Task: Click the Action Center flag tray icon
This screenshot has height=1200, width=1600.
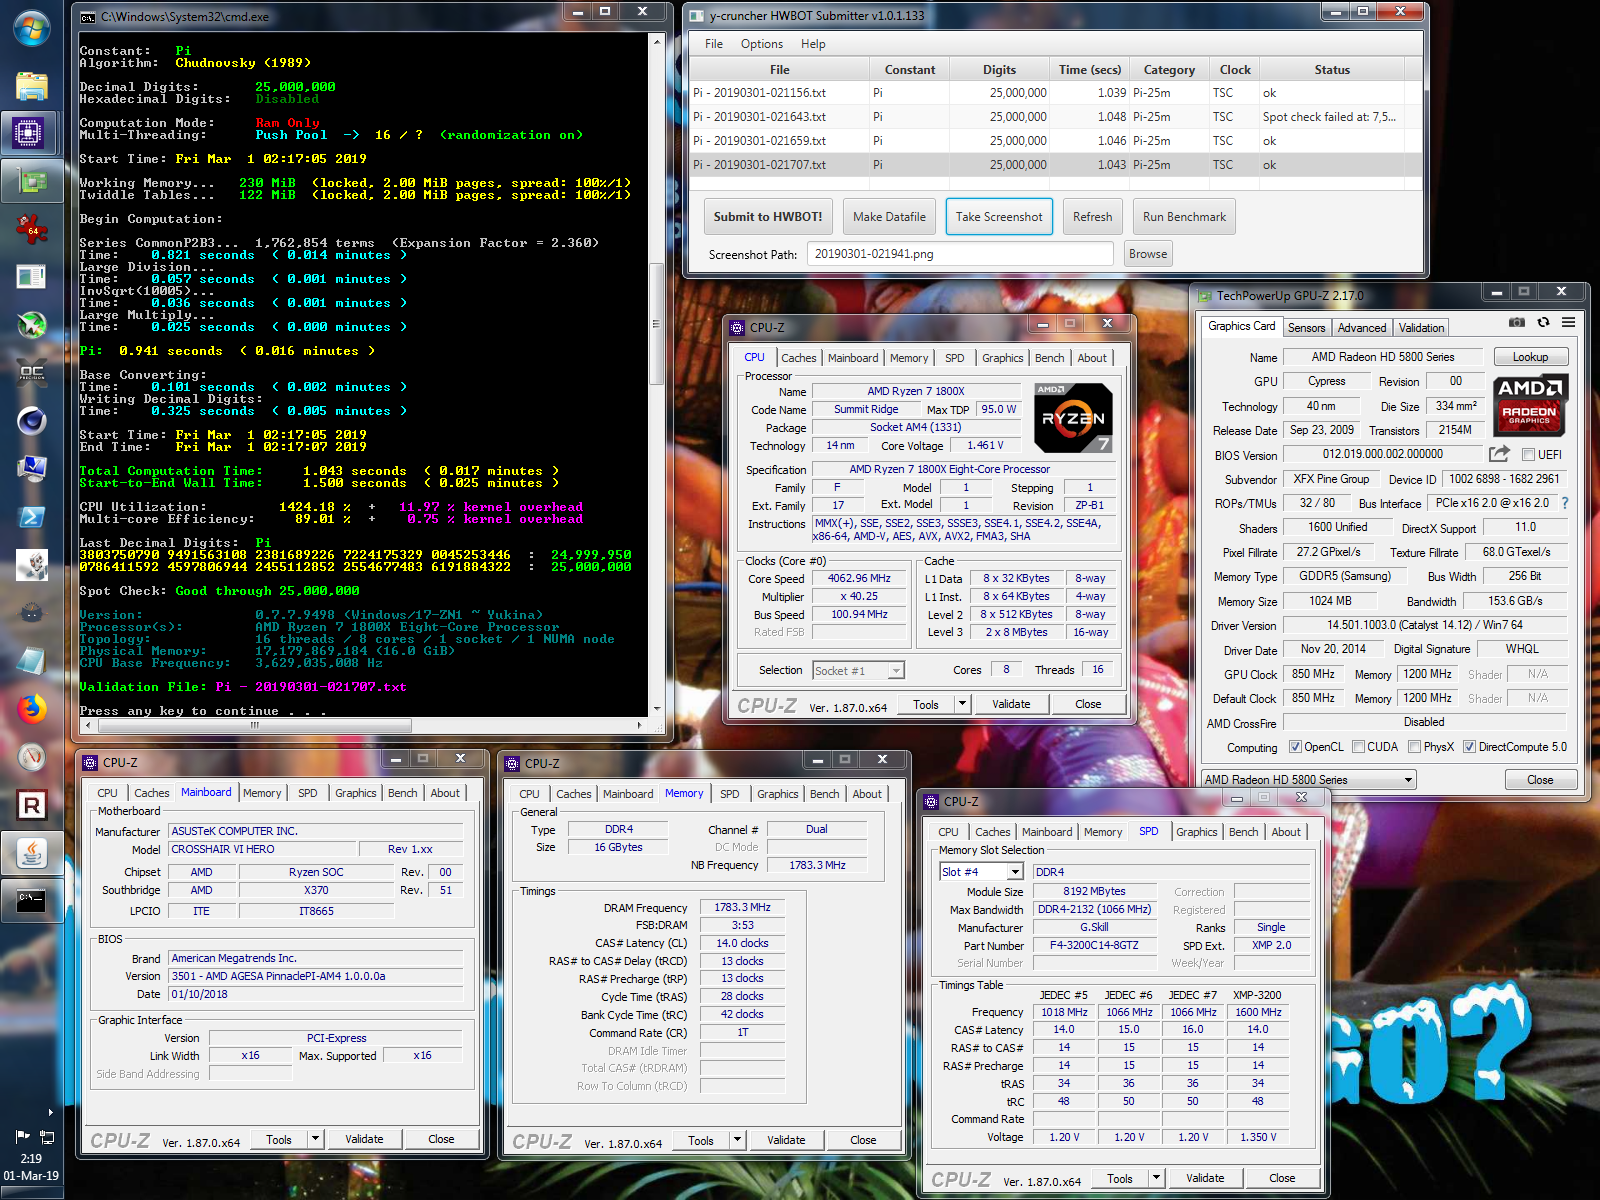Action: (22, 1137)
